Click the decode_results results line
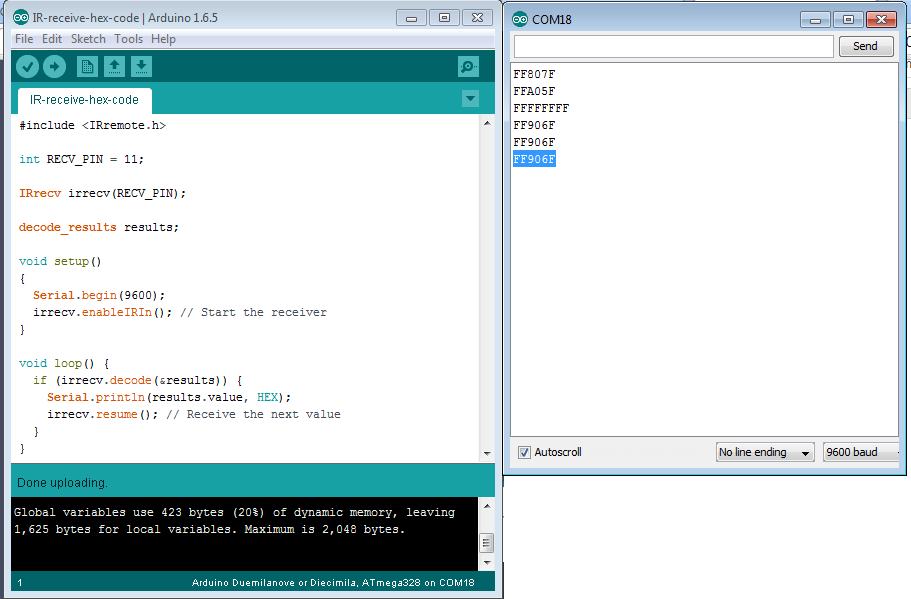Viewport: 911px width, 599px height. tap(99, 227)
